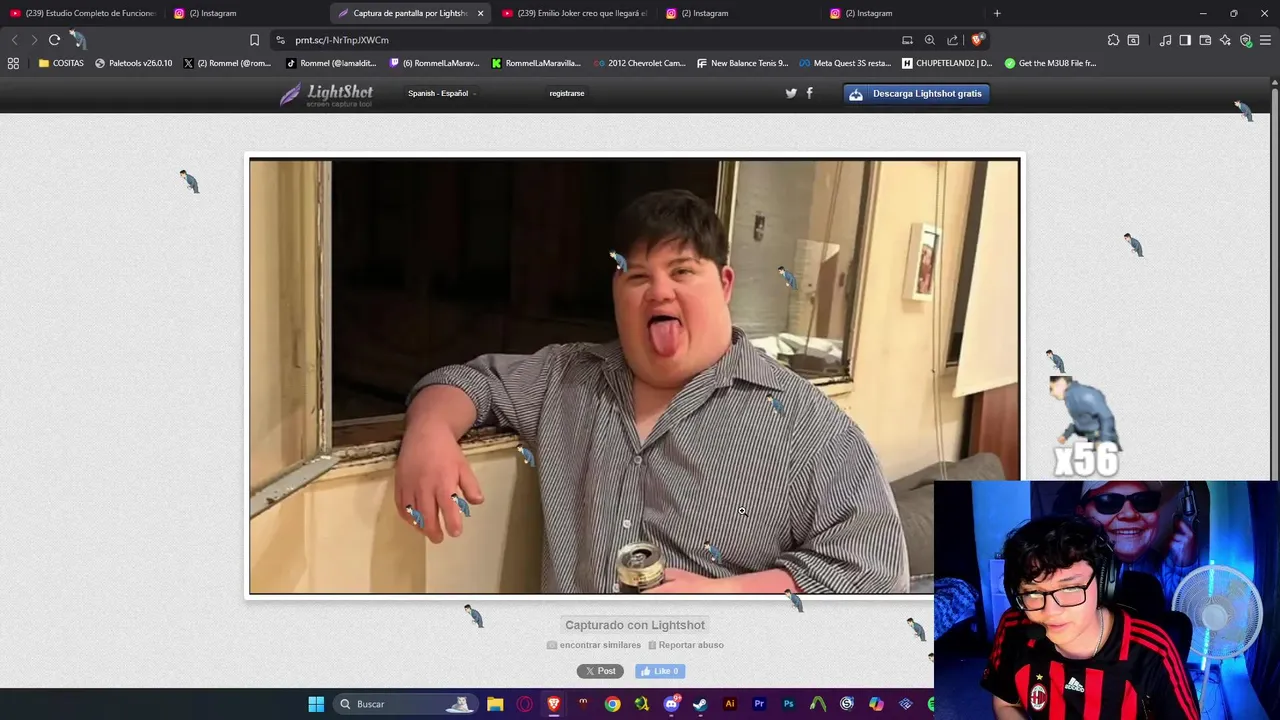Open Brave browser taskbar icon
The image size is (1280, 720).
point(554,704)
